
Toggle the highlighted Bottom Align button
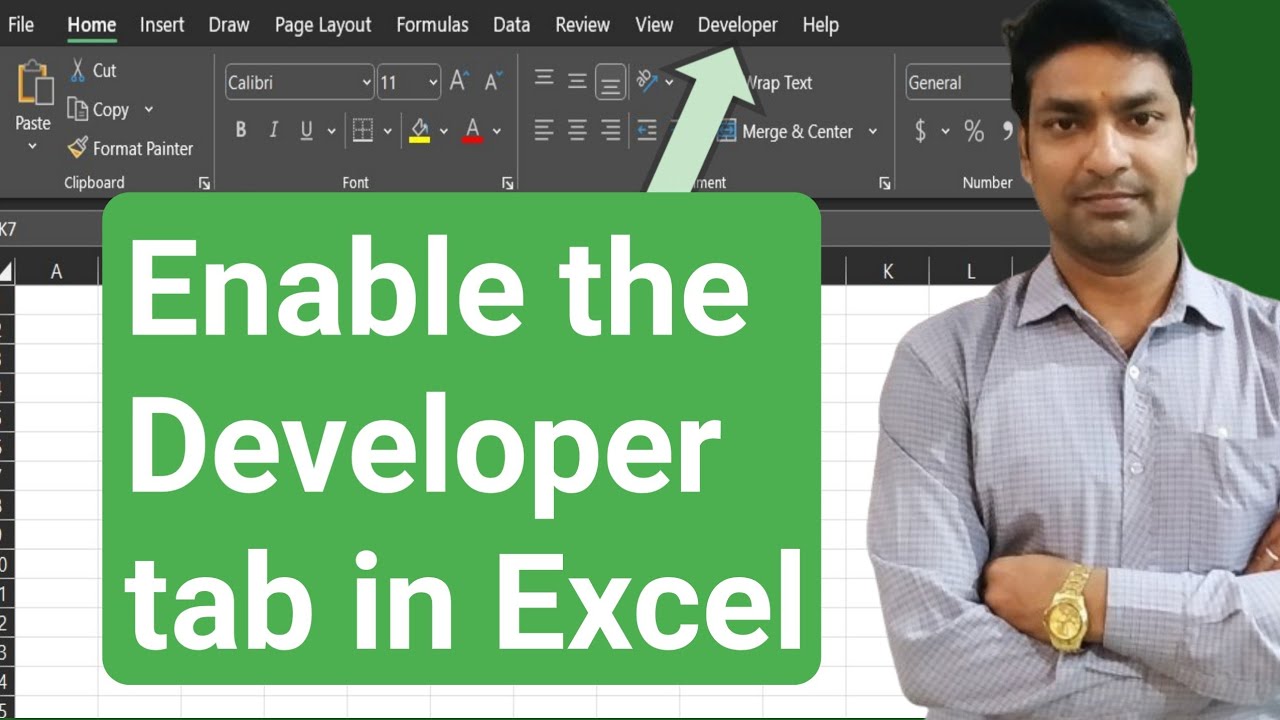click(610, 82)
